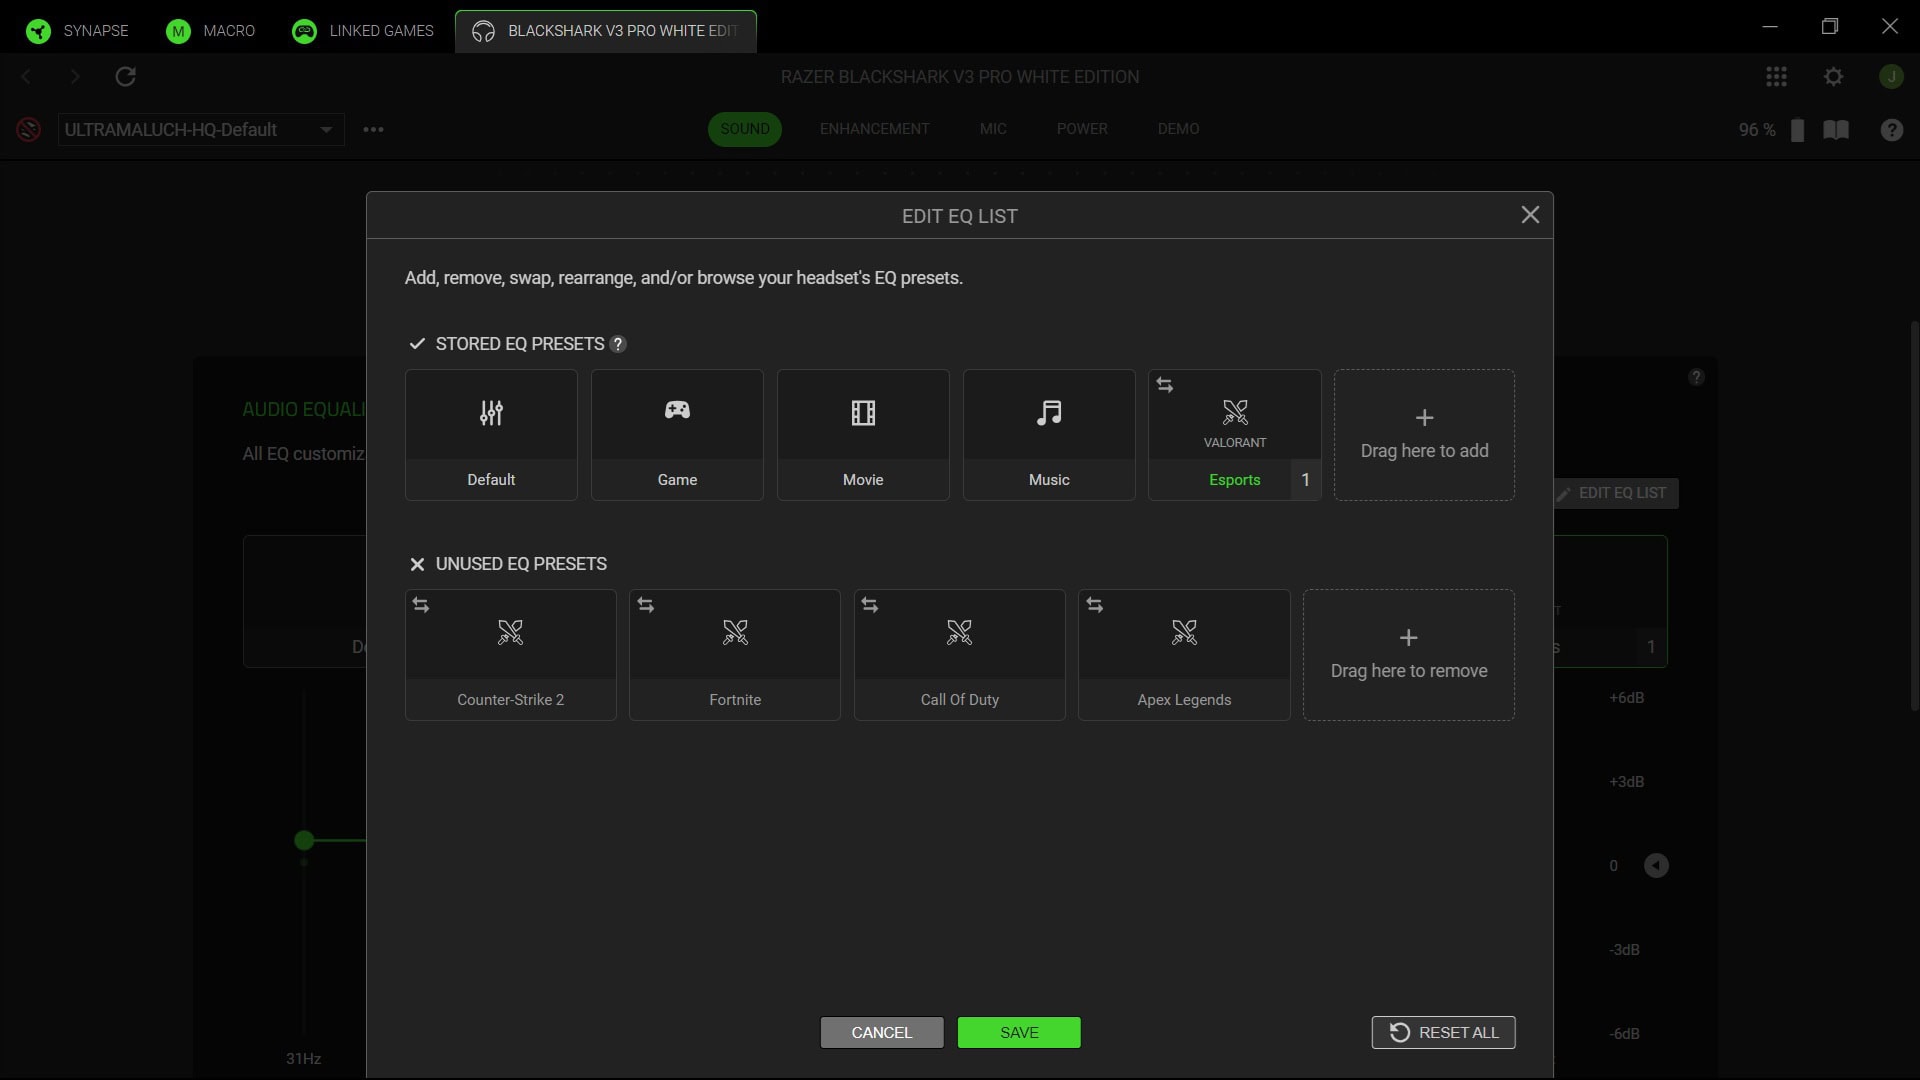Open the help question mark icon

pos(1891,130)
